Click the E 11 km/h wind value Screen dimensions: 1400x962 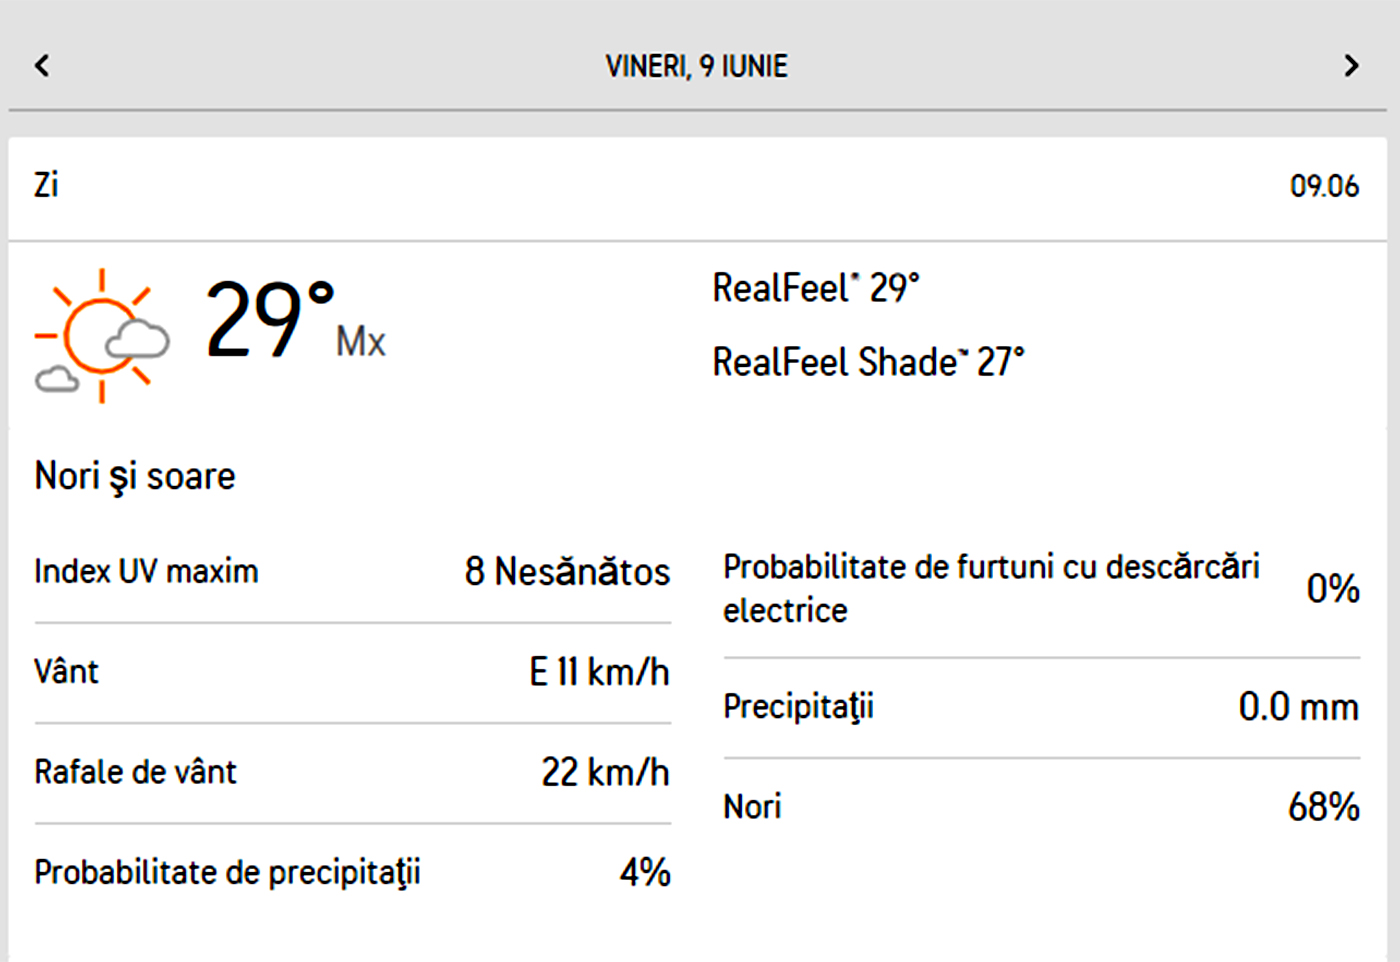(599, 672)
